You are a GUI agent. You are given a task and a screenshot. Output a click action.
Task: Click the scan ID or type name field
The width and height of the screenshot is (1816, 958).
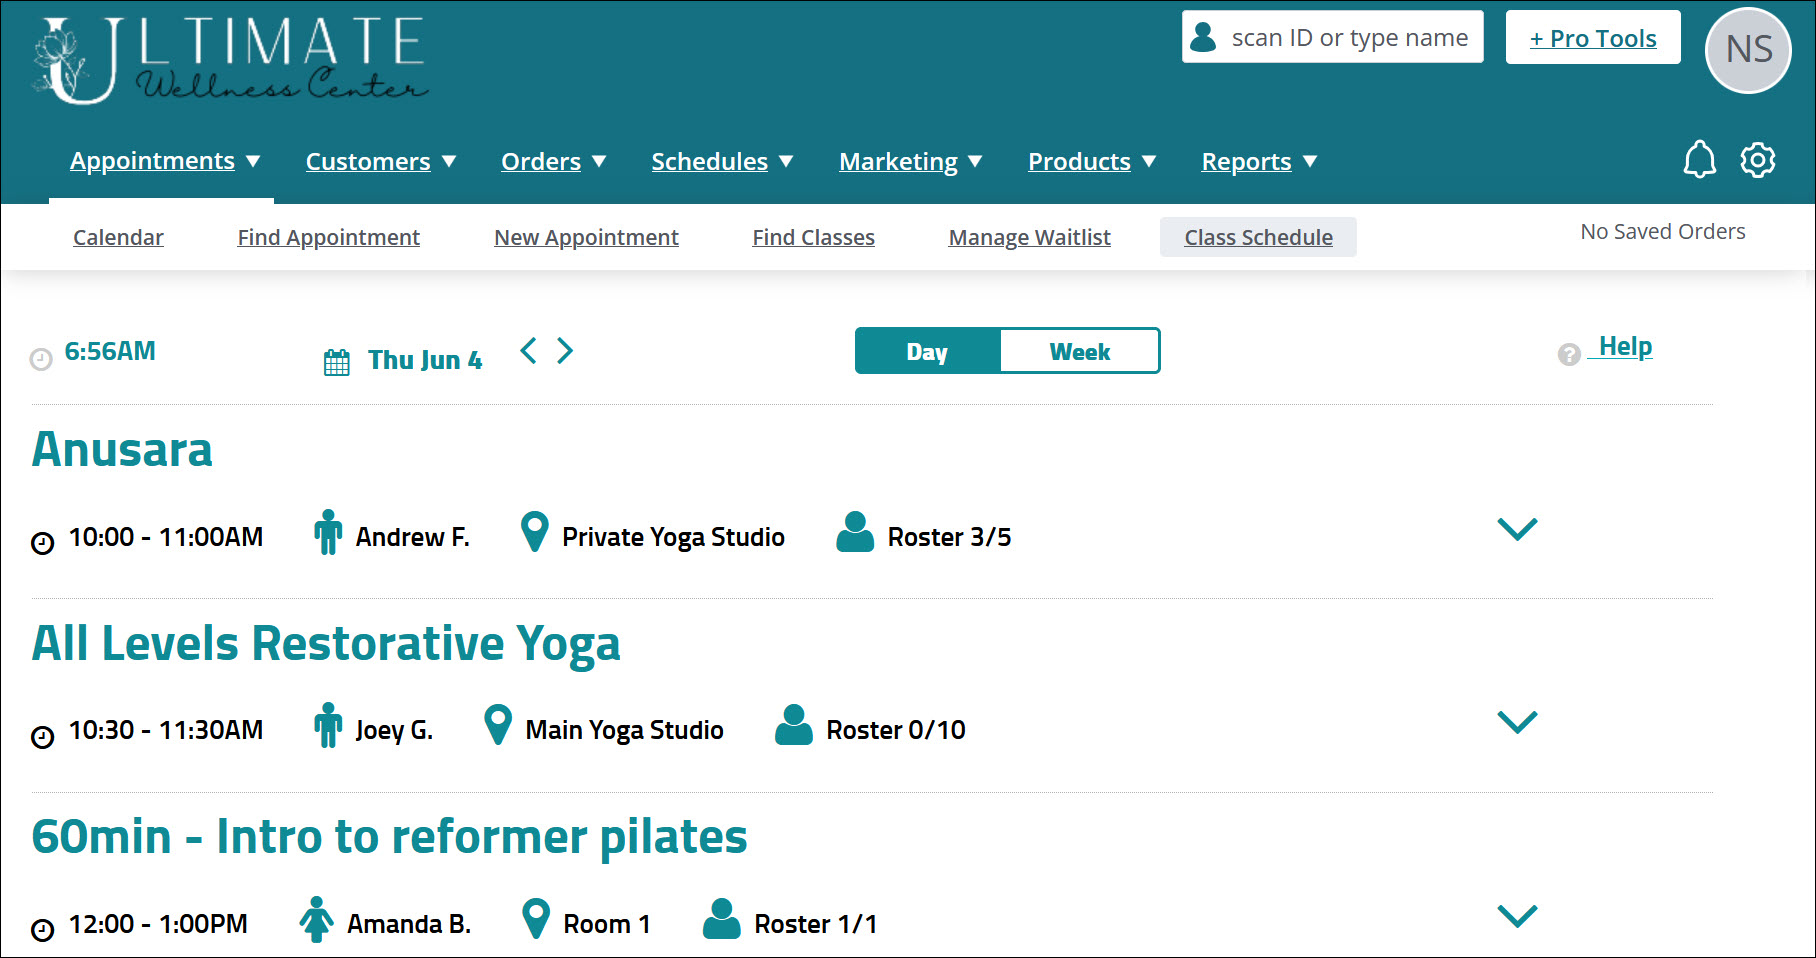(x=1333, y=37)
